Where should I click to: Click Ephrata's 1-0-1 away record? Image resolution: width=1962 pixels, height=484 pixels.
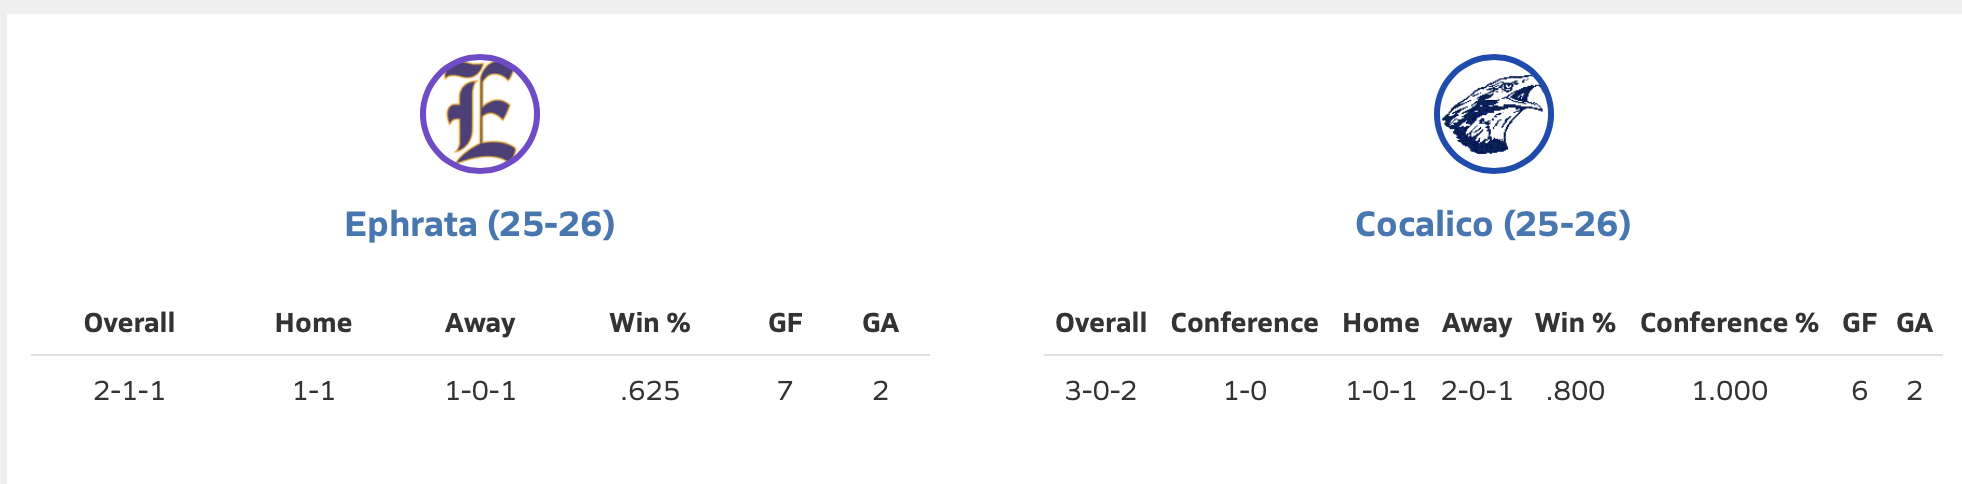click(x=480, y=391)
